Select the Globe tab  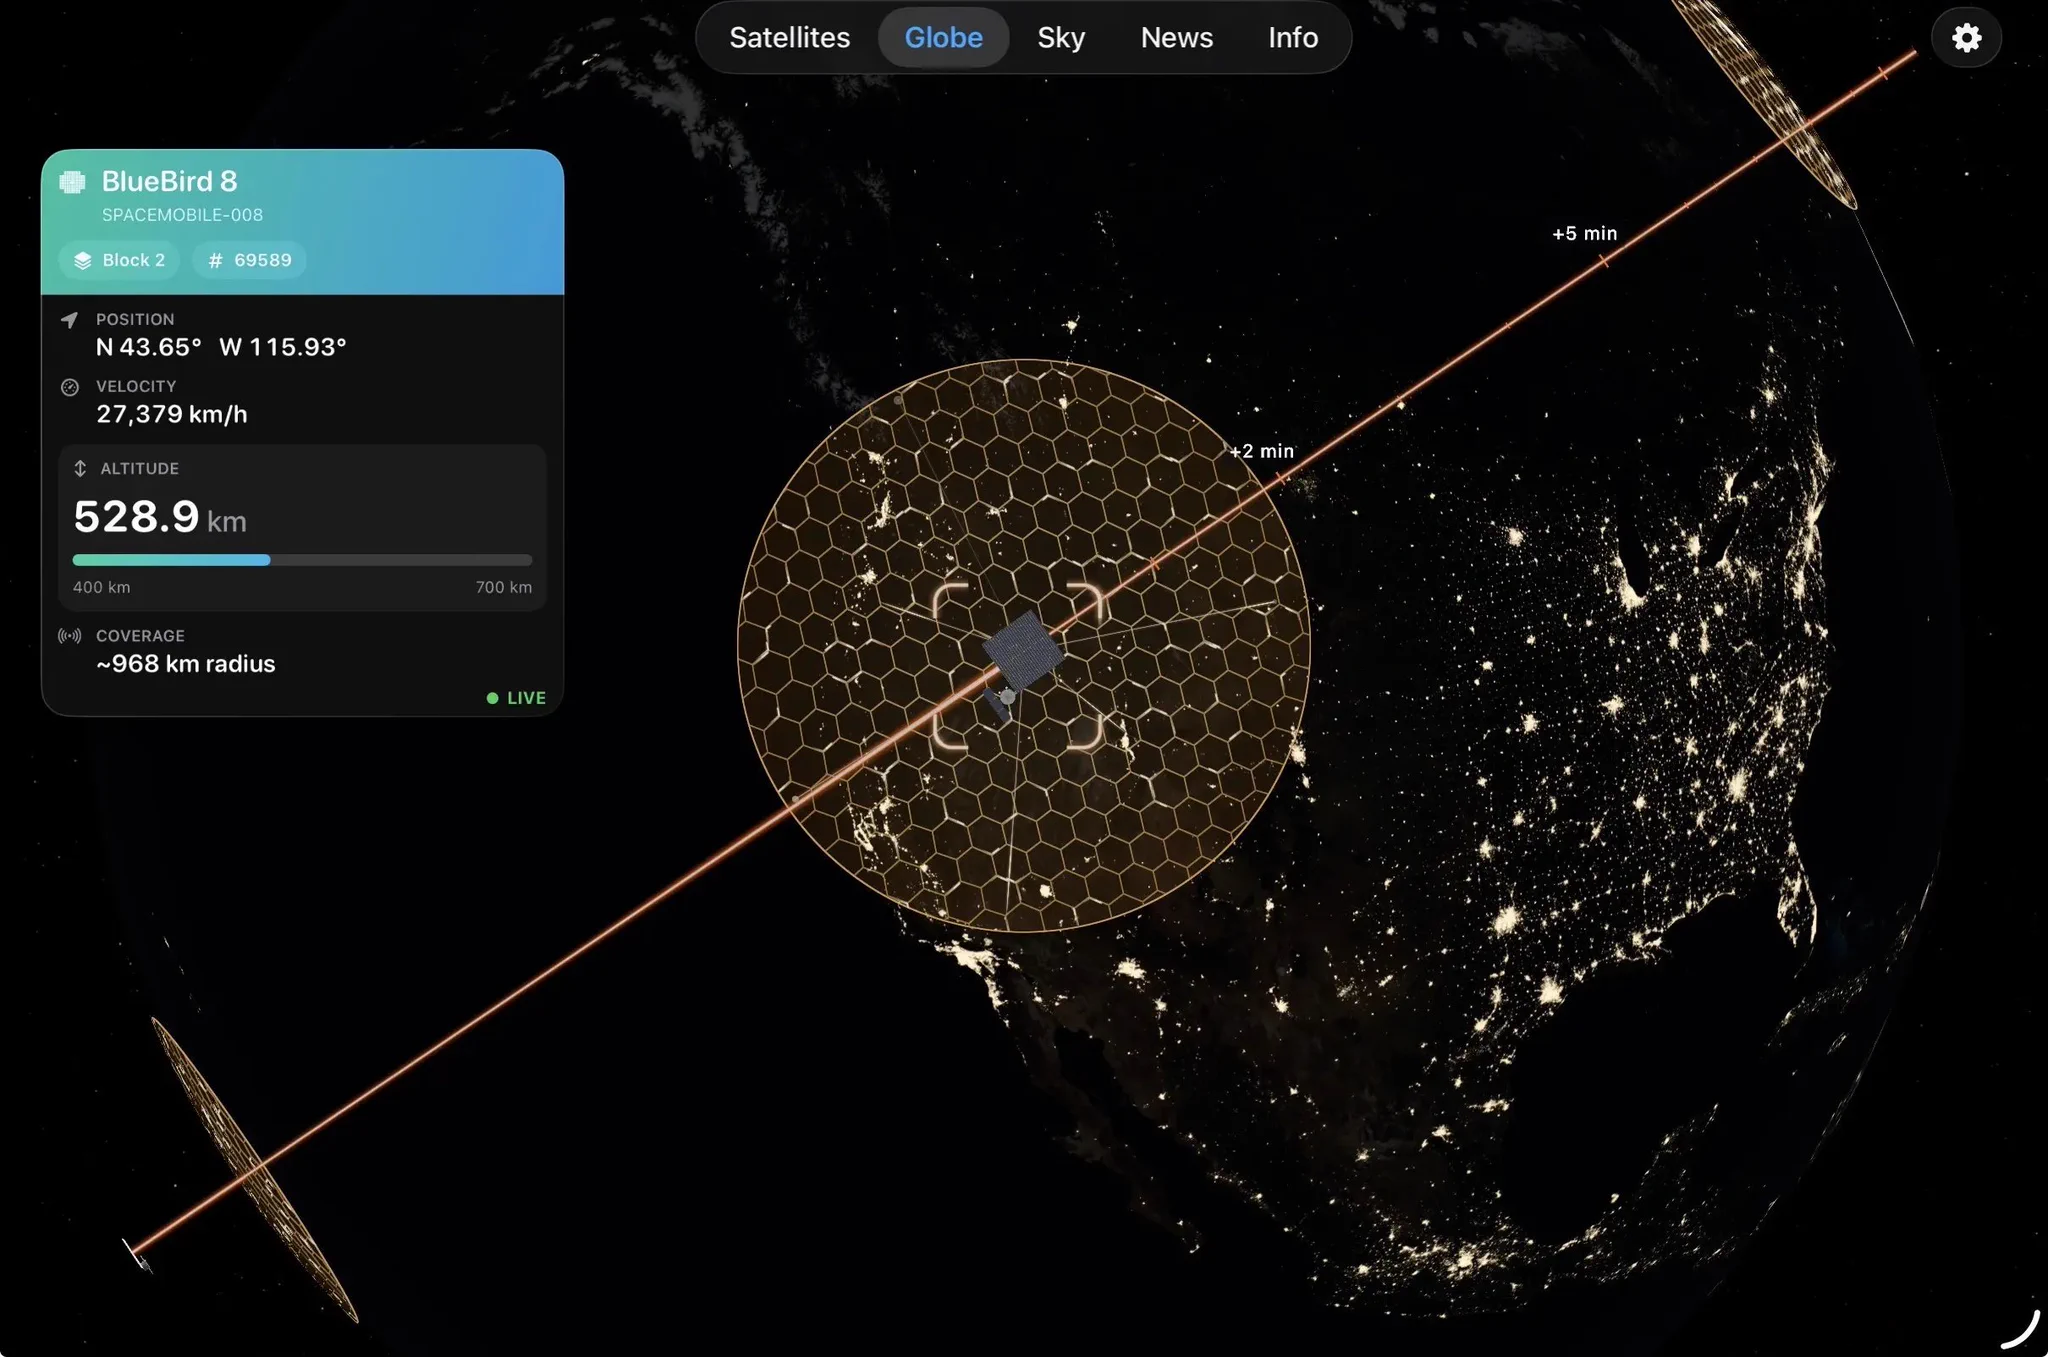click(943, 38)
